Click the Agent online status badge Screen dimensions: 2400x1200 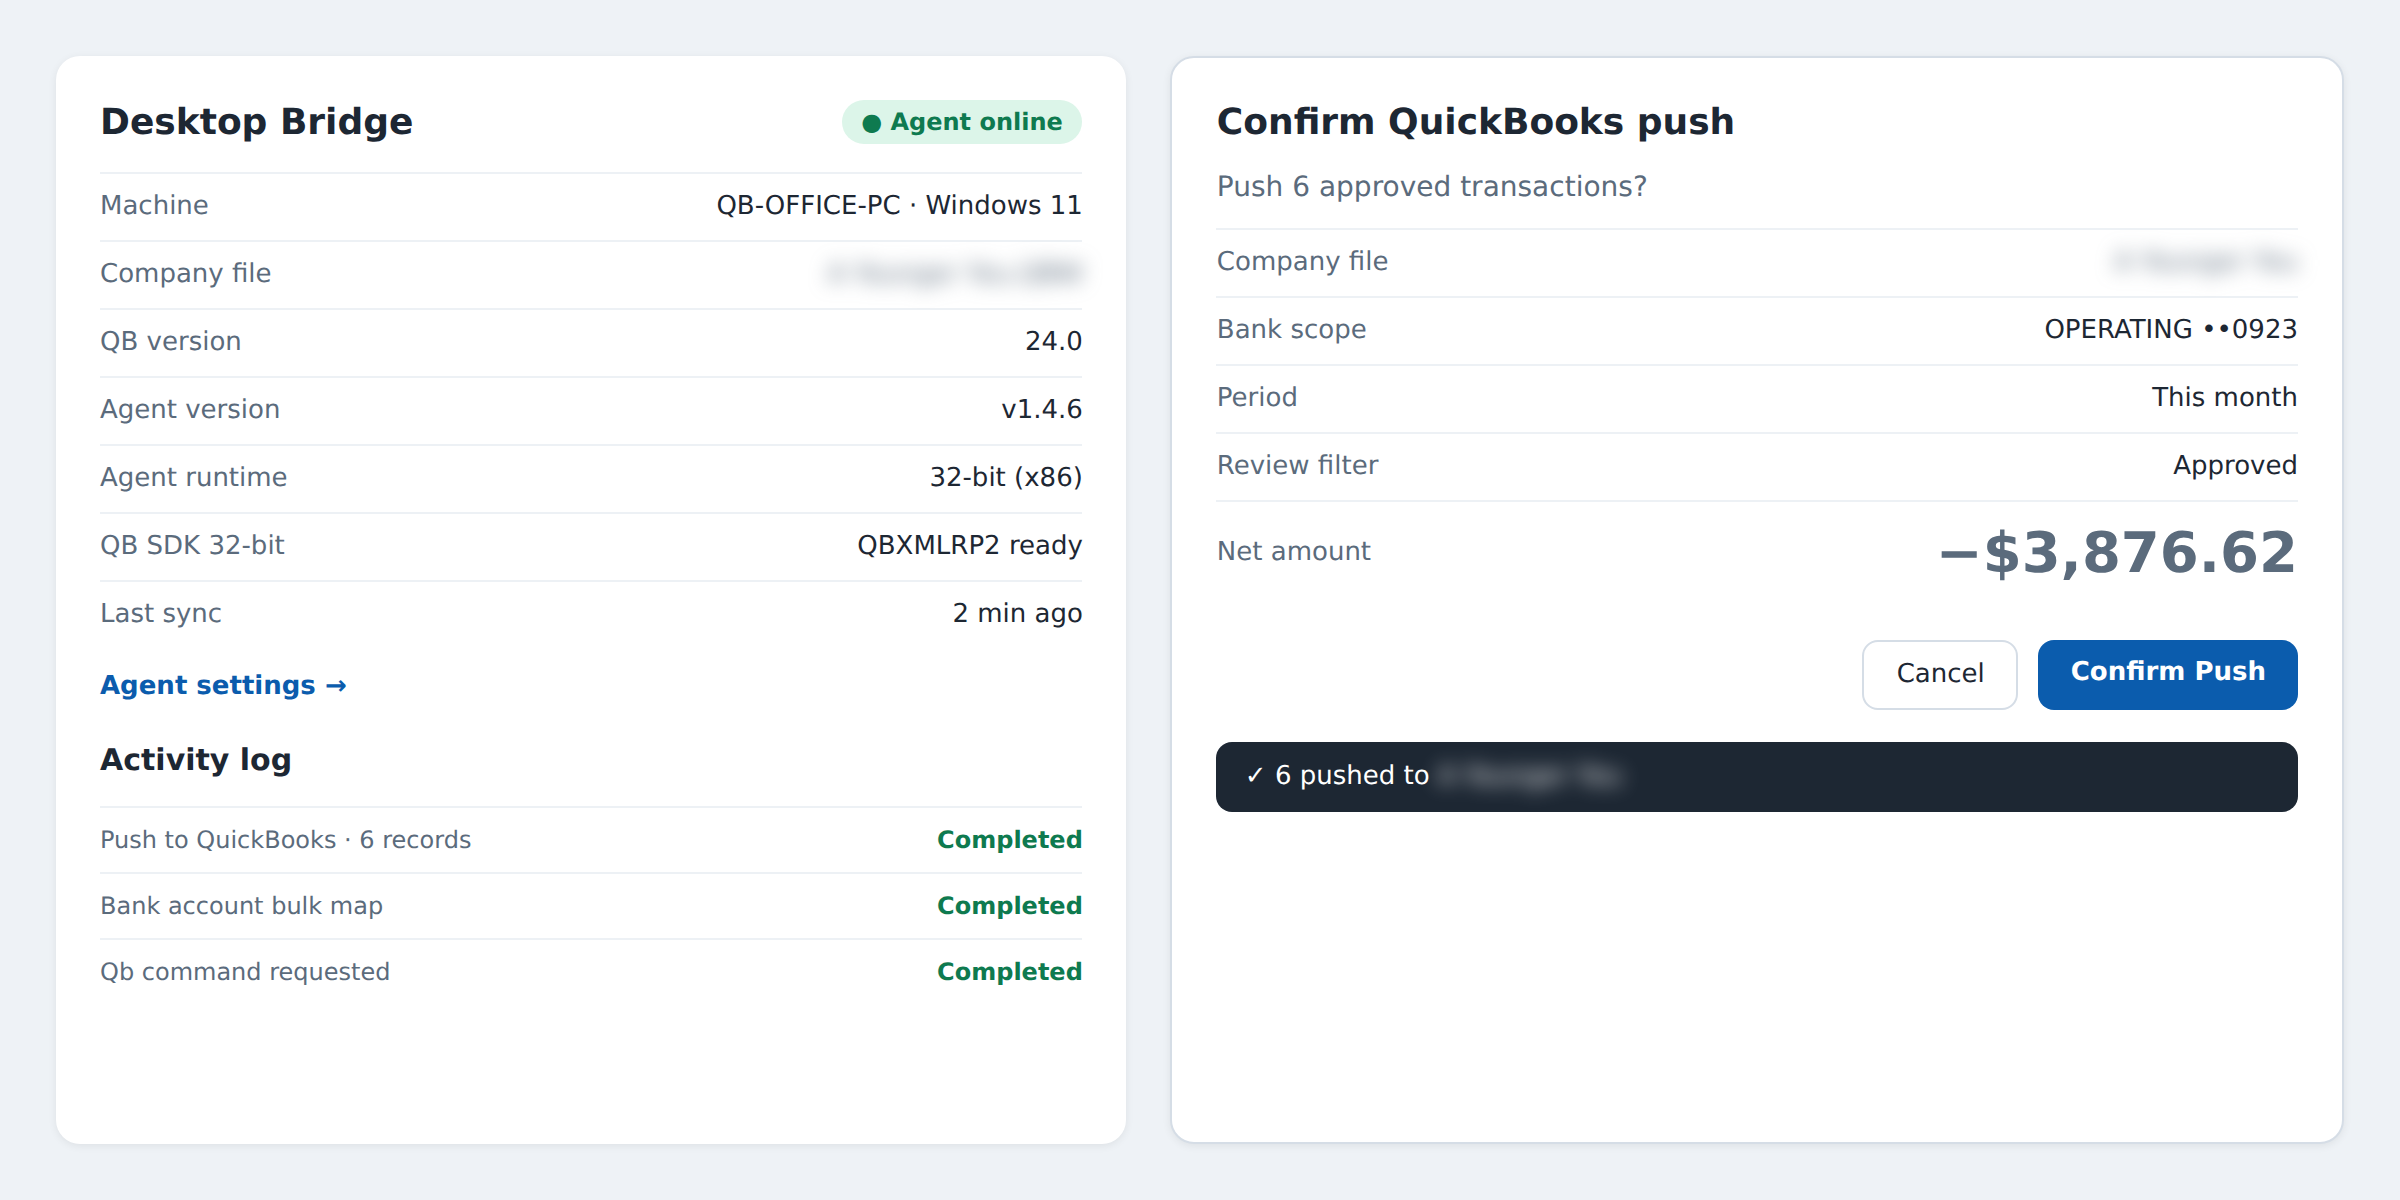(x=961, y=122)
